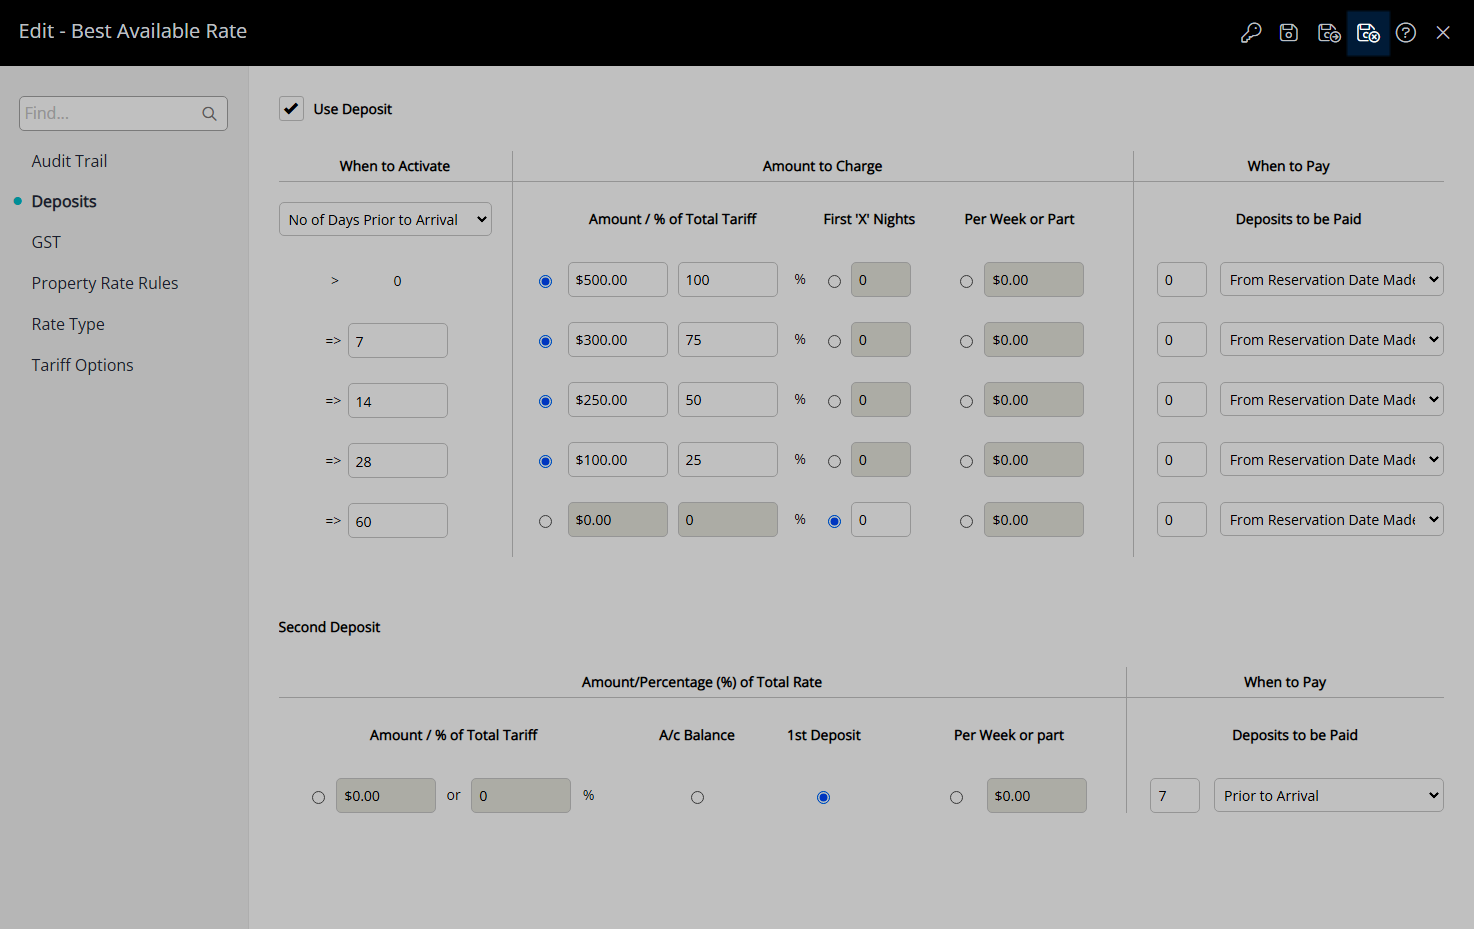Screen dimensions: 1474x929
Task: Edit the 75 percent field
Action: [x=728, y=339]
